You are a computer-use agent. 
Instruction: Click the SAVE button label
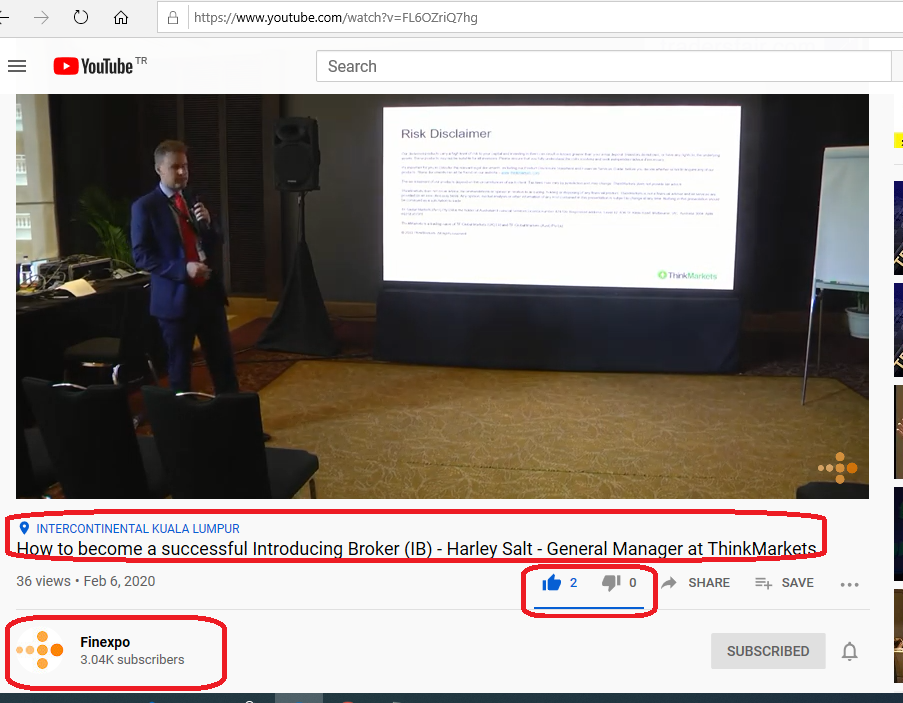tap(798, 583)
